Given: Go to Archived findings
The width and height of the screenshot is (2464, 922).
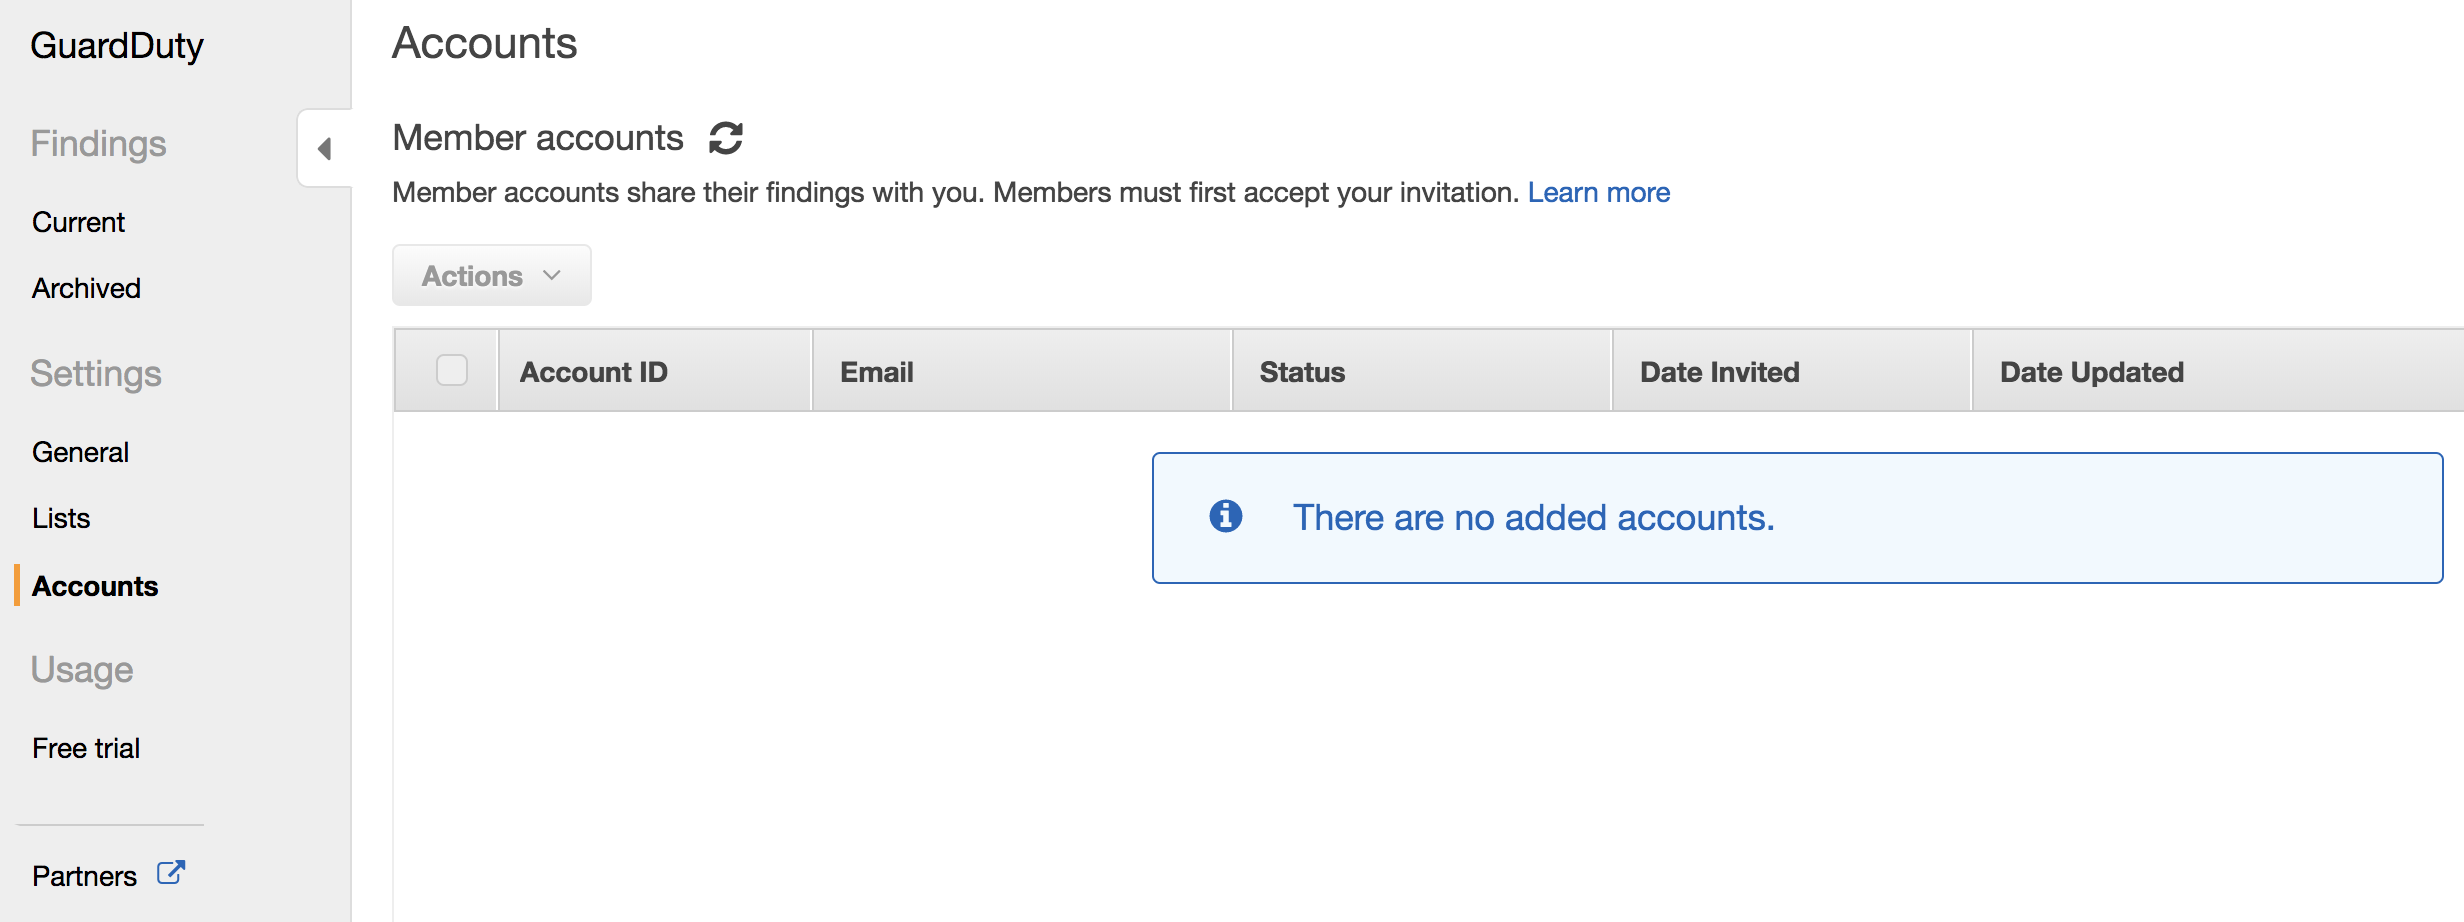Looking at the screenshot, I should pyautogui.click(x=86, y=288).
